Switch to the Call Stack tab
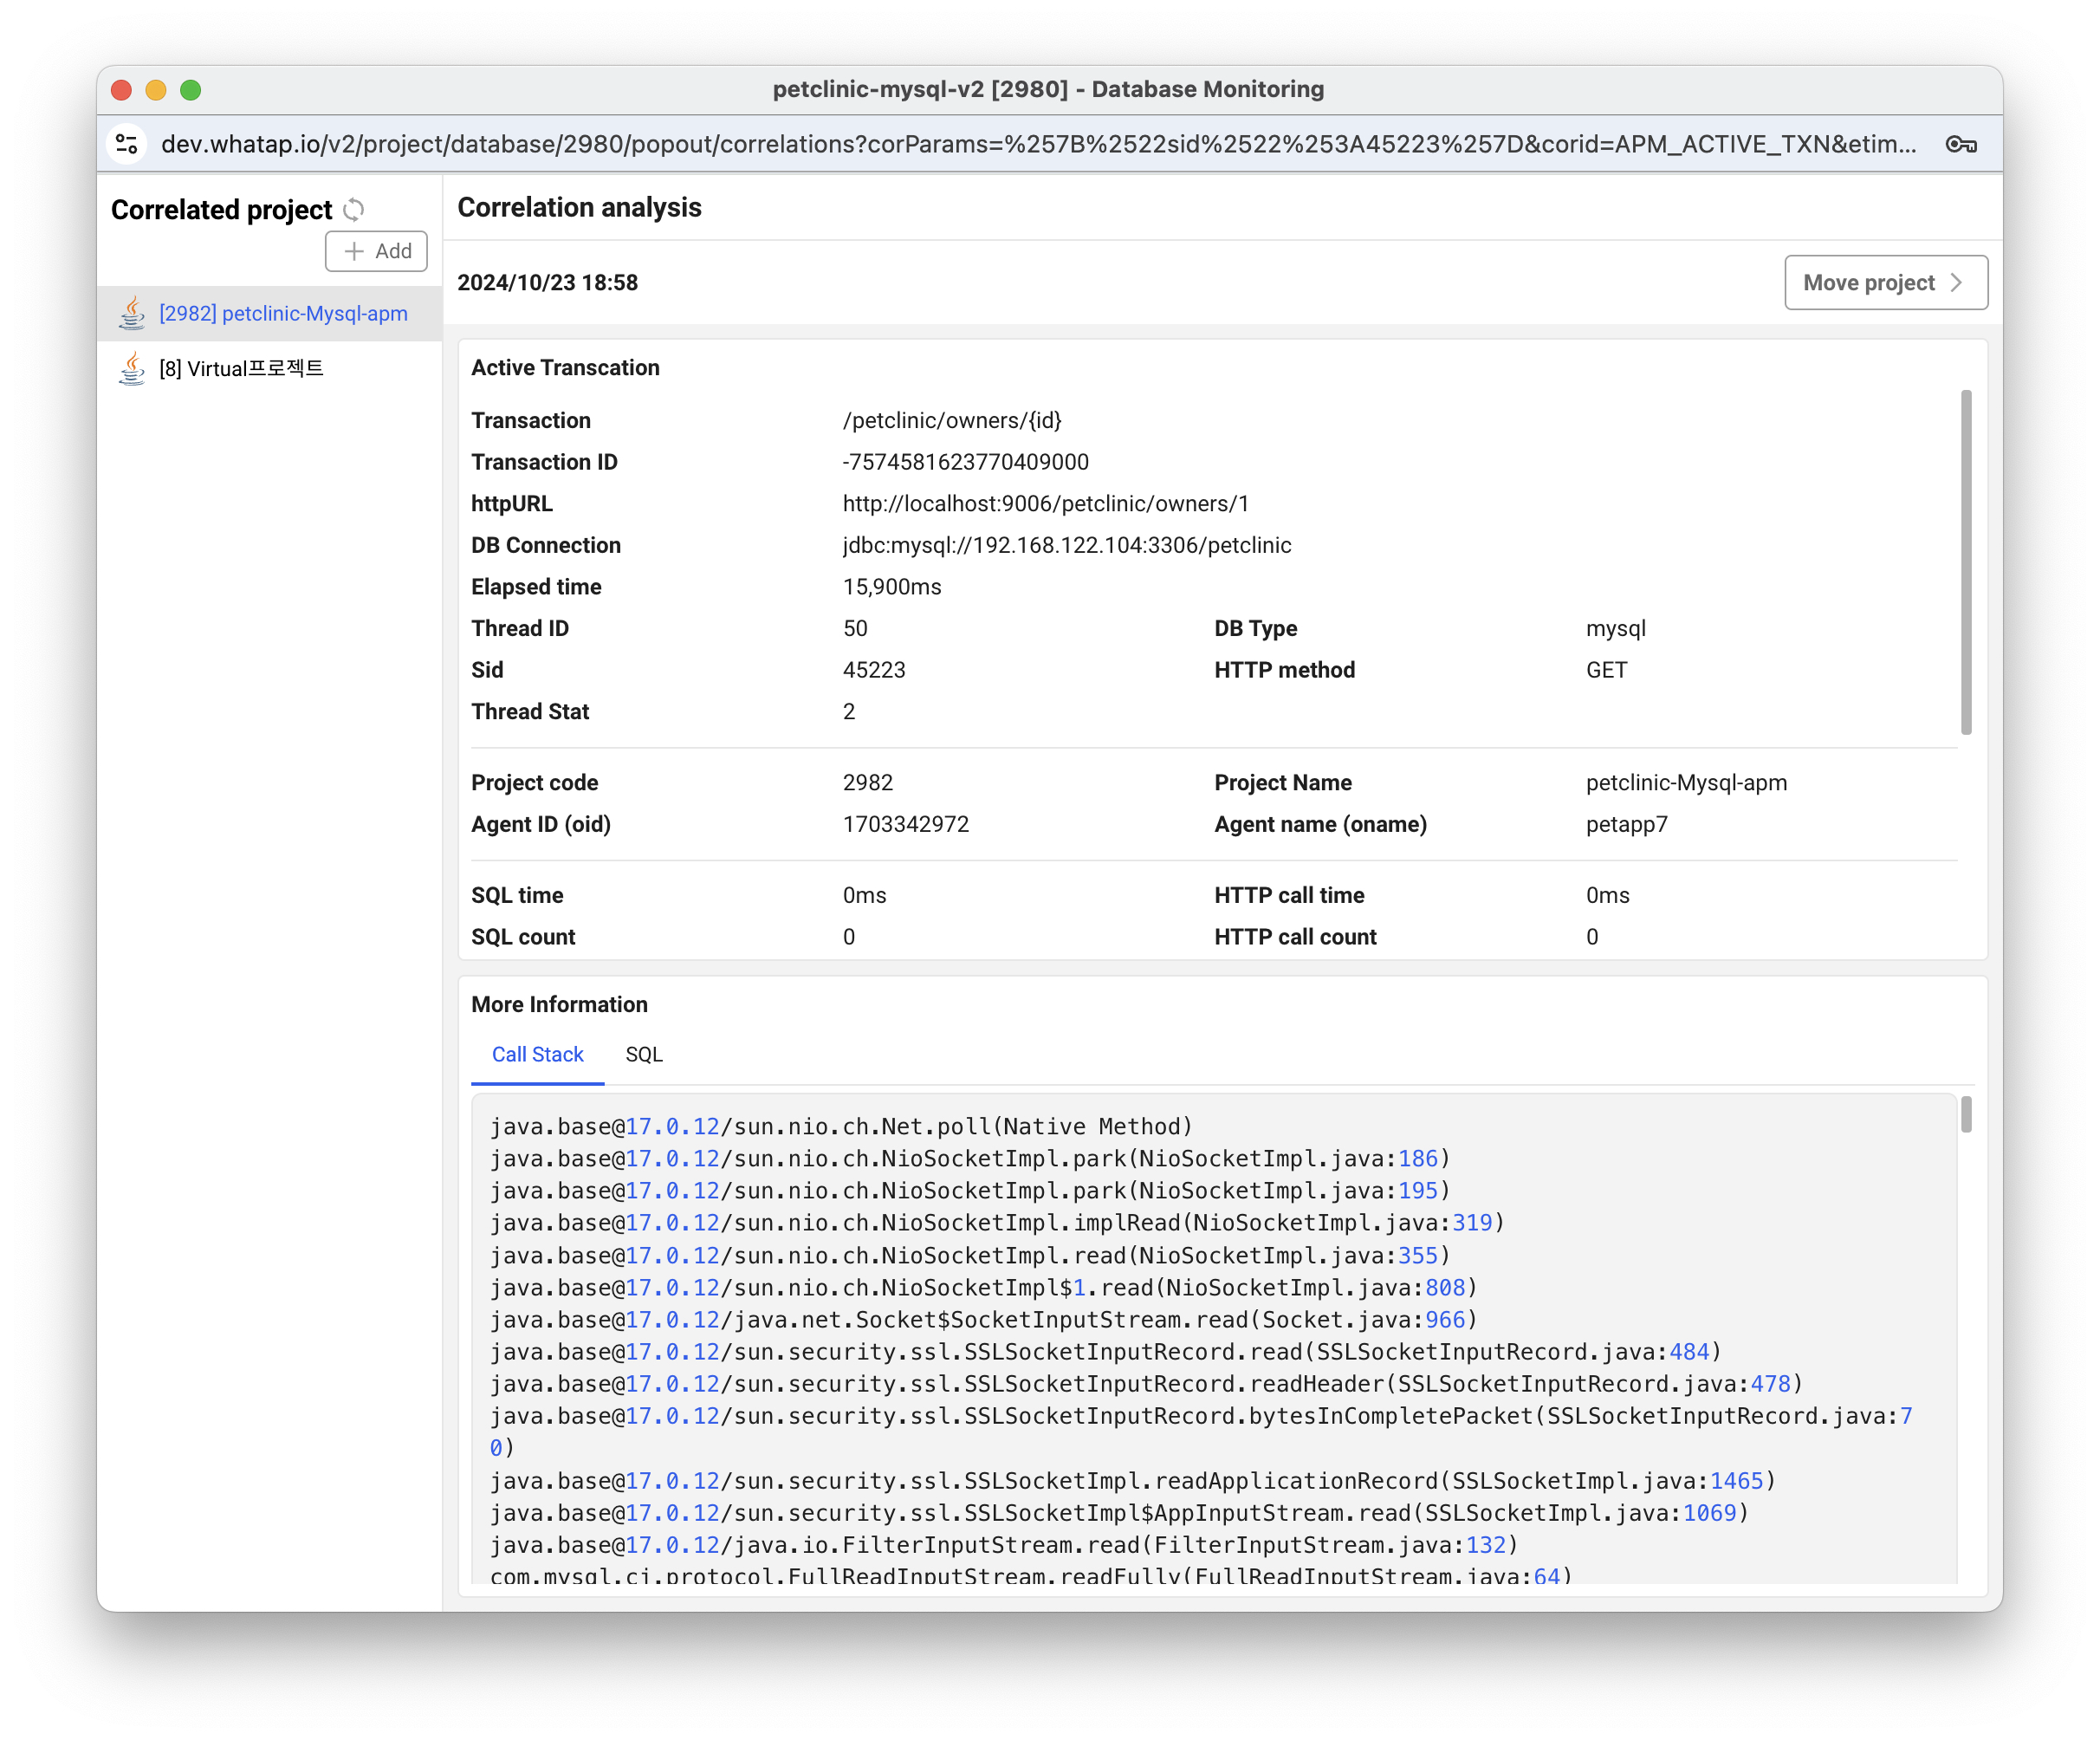The image size is (2100, 1740). coord(537,1054)
